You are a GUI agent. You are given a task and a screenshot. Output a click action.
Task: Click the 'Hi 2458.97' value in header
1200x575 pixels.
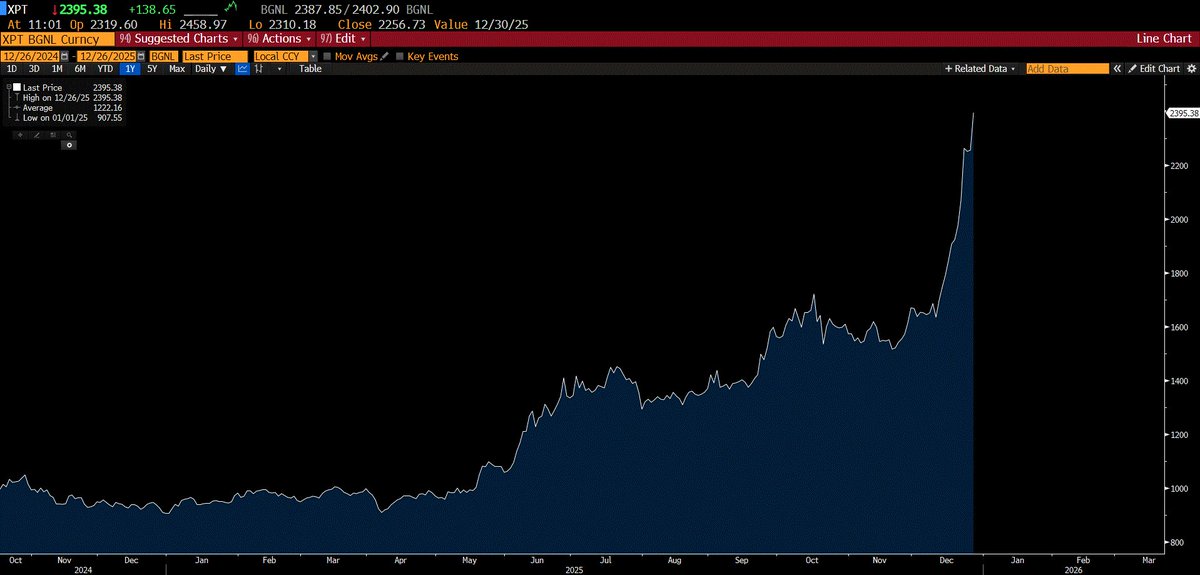point(193,23)
